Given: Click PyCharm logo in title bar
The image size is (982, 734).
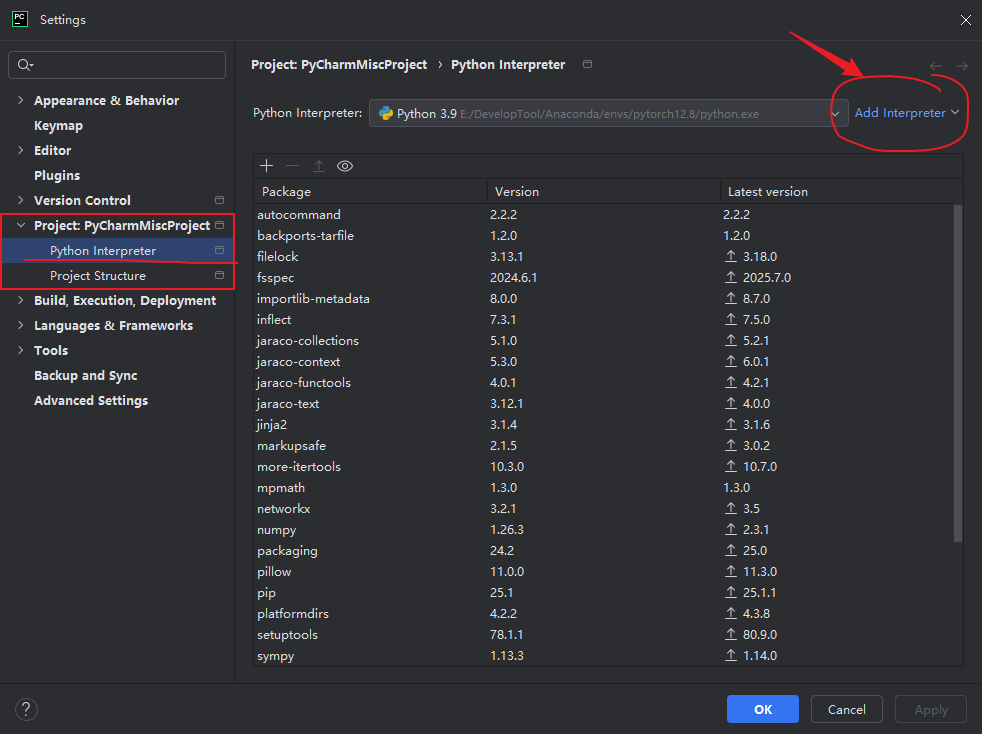Looking at the screenshot, I should [x=20, y=19].
